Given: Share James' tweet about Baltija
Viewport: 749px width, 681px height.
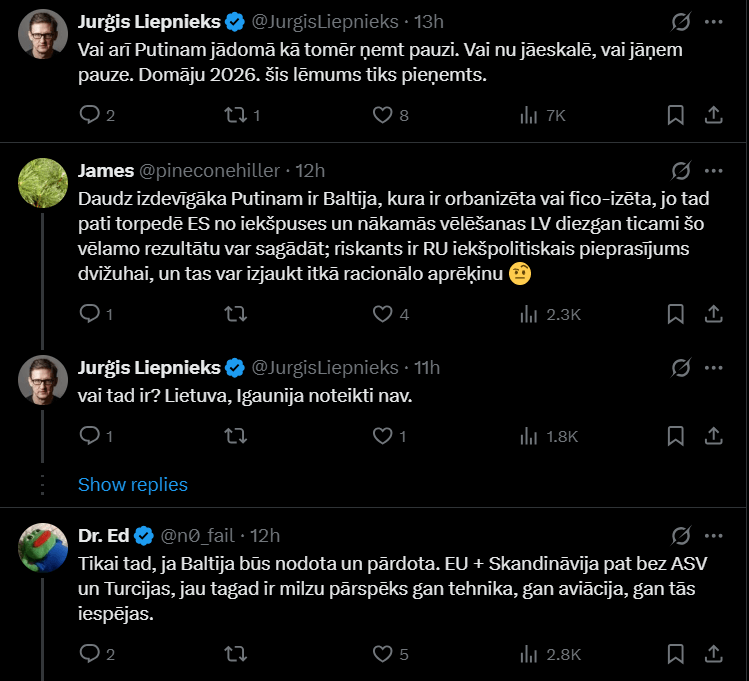Looking at the screenshot, I should click(714, 314).
